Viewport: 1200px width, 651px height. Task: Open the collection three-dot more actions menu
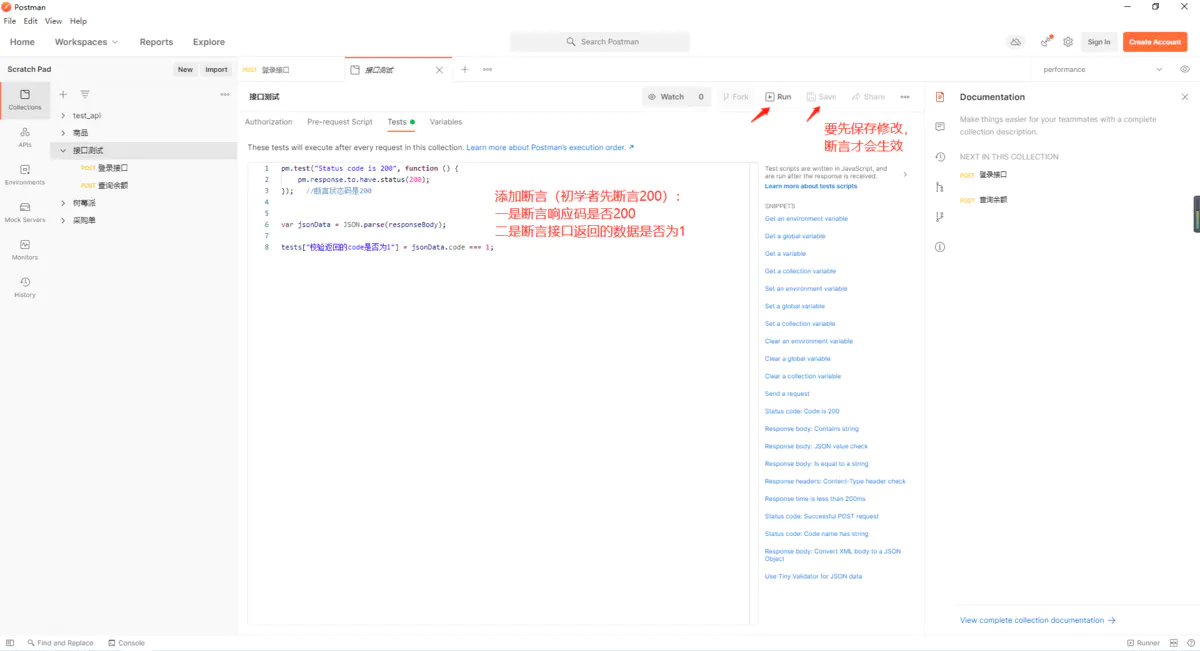(905, 97)
